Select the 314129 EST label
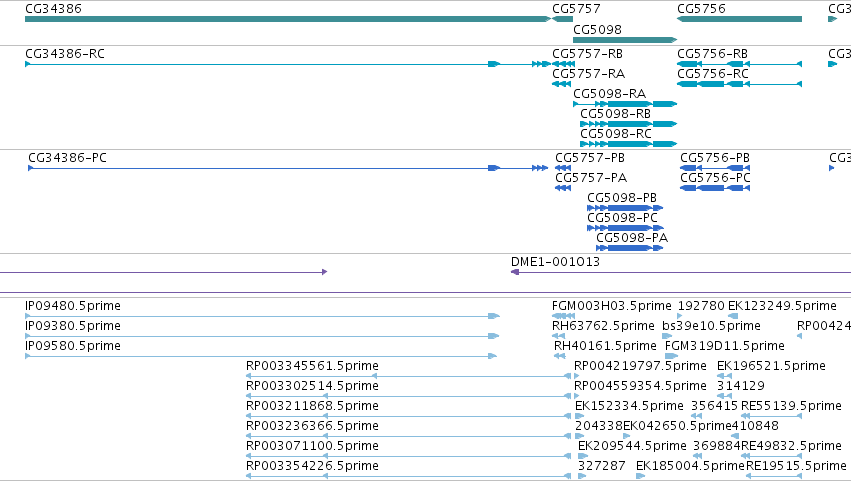Viewport: 851px width, 481px height. click(x=741, y=387)
